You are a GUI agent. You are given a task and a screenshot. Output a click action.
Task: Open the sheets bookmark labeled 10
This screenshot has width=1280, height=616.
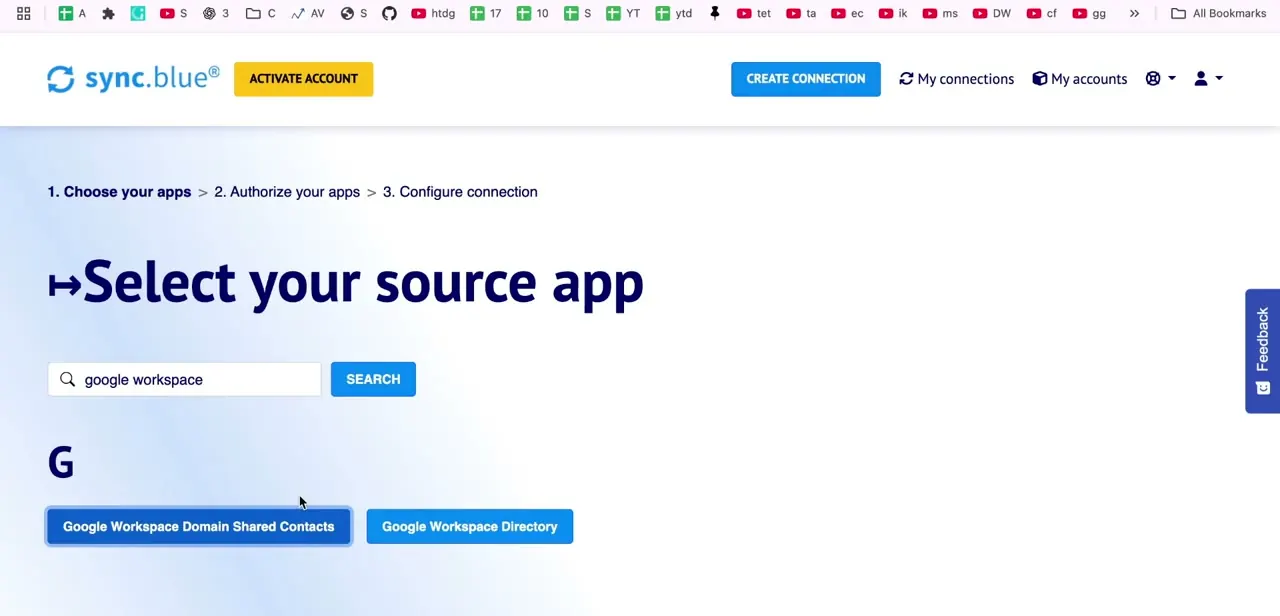click(x=532, y=14)
